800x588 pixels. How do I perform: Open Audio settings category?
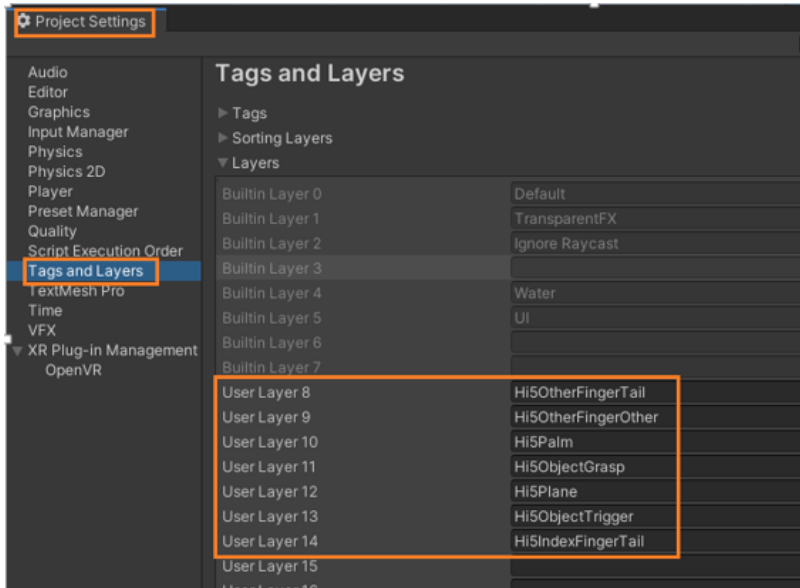[x=48, y=72]
